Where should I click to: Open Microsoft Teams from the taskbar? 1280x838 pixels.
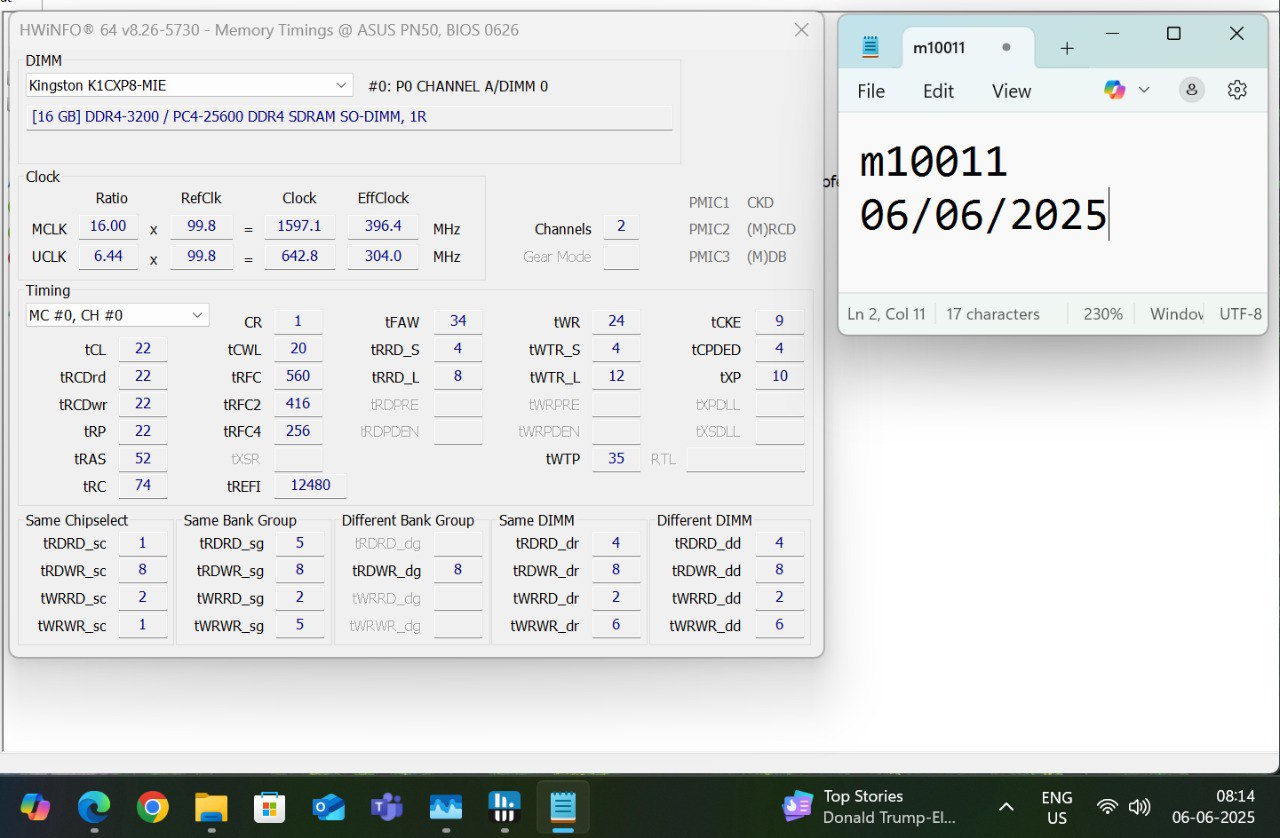point(387,806)
